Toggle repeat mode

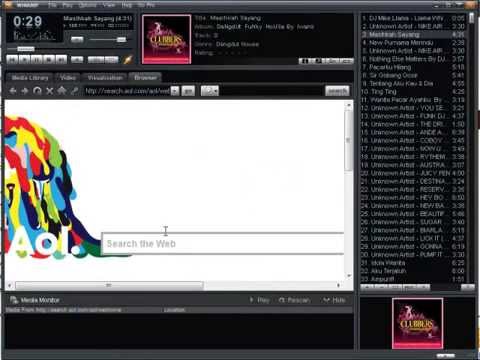(112, 60)
